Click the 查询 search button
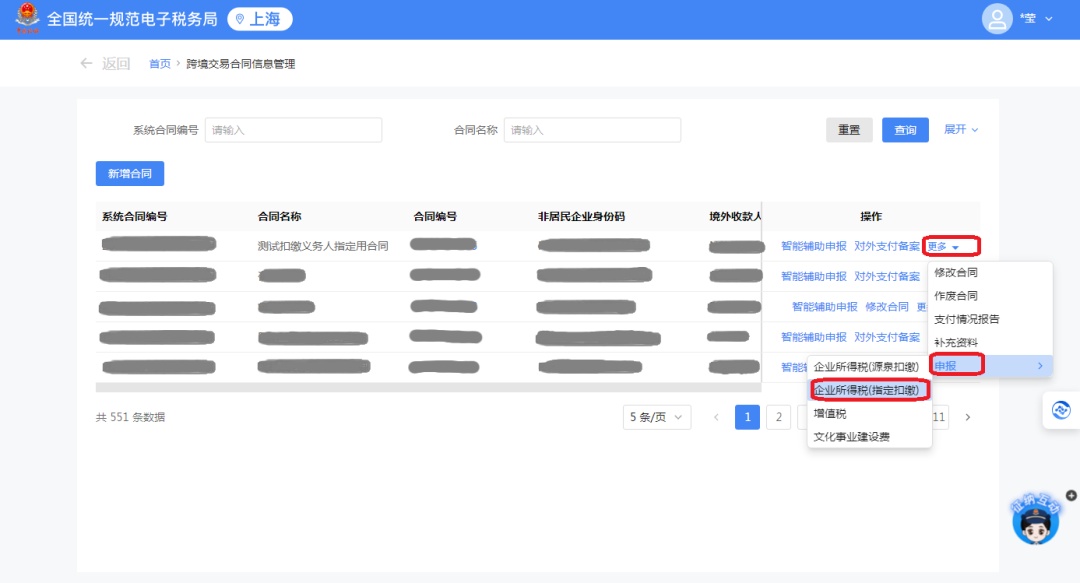This screenshot has height=583, width=1080. point(905,130)
